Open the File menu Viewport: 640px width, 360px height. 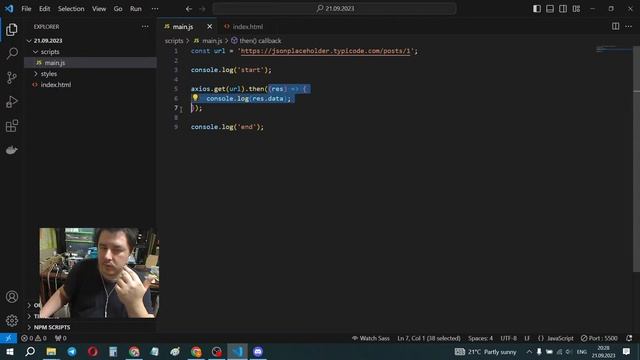coord(26,9)
